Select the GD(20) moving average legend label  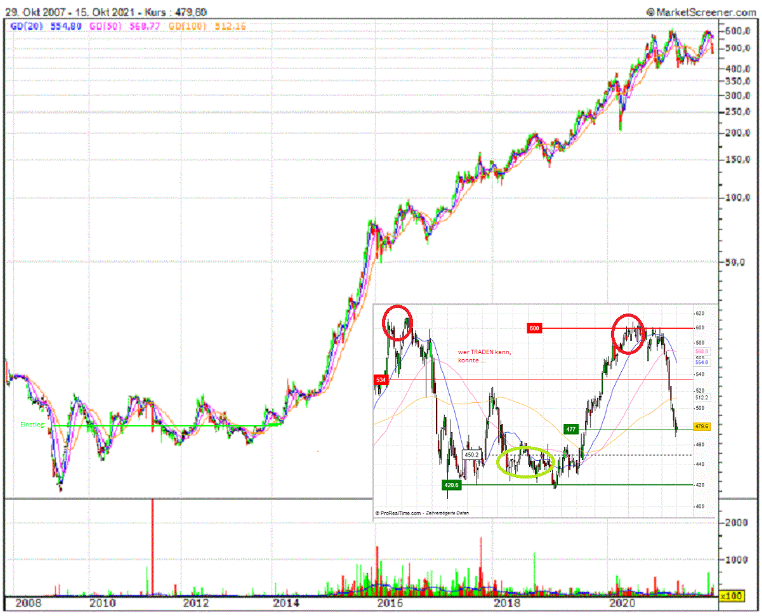click(27, 26)
